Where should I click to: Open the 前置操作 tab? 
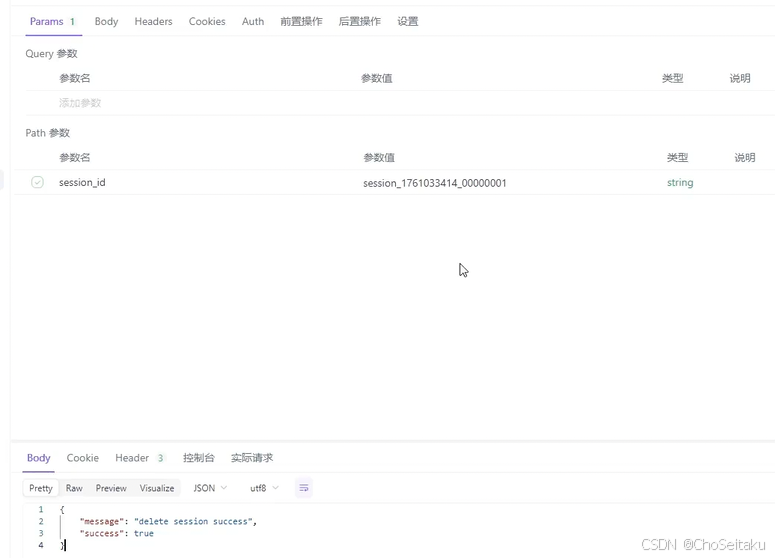pos(301,22)
